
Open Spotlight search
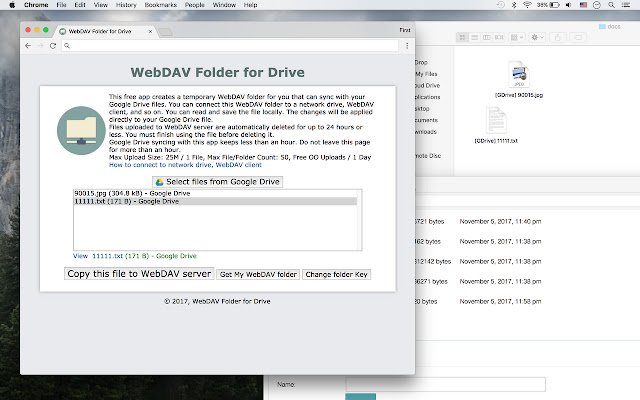(x=611, y=5)
